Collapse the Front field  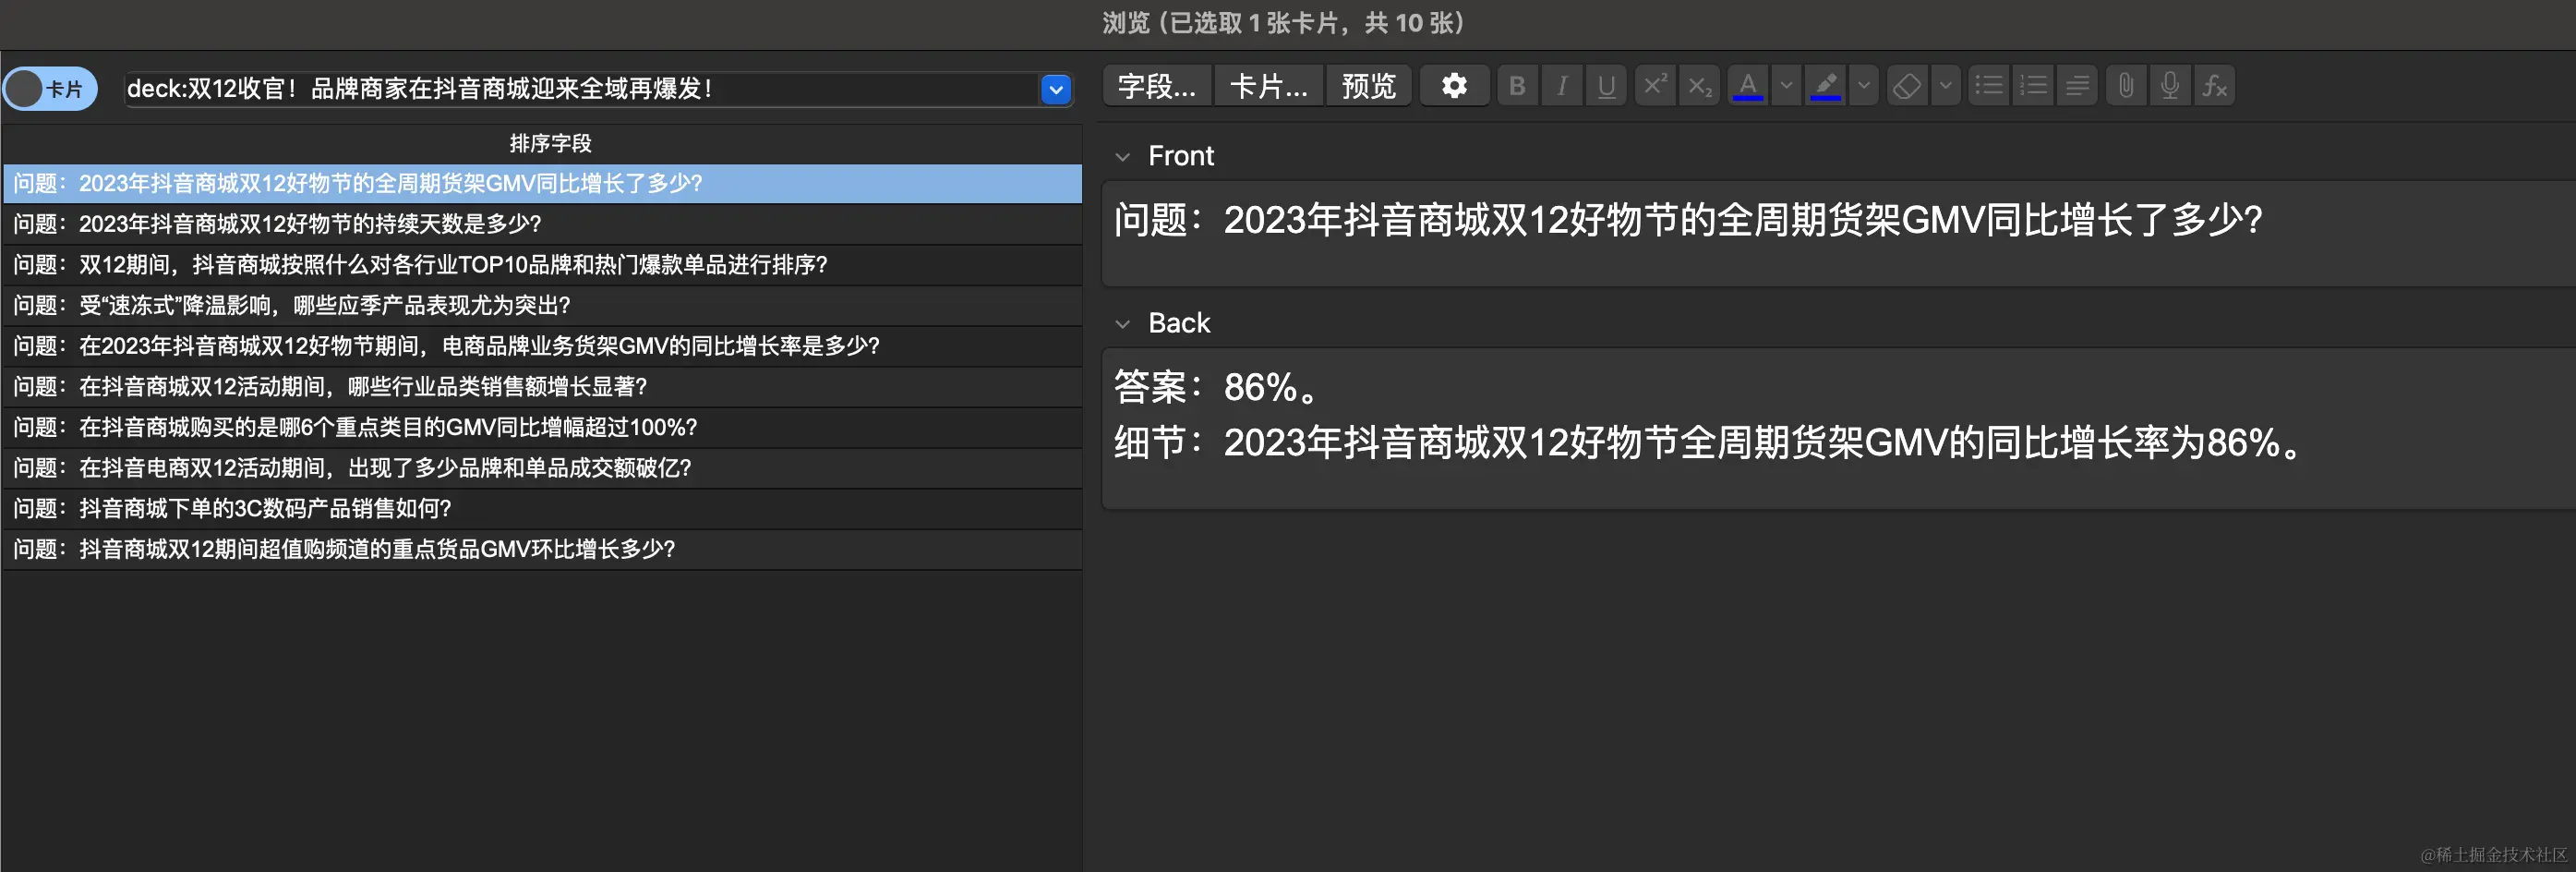tap(1123, 157)
